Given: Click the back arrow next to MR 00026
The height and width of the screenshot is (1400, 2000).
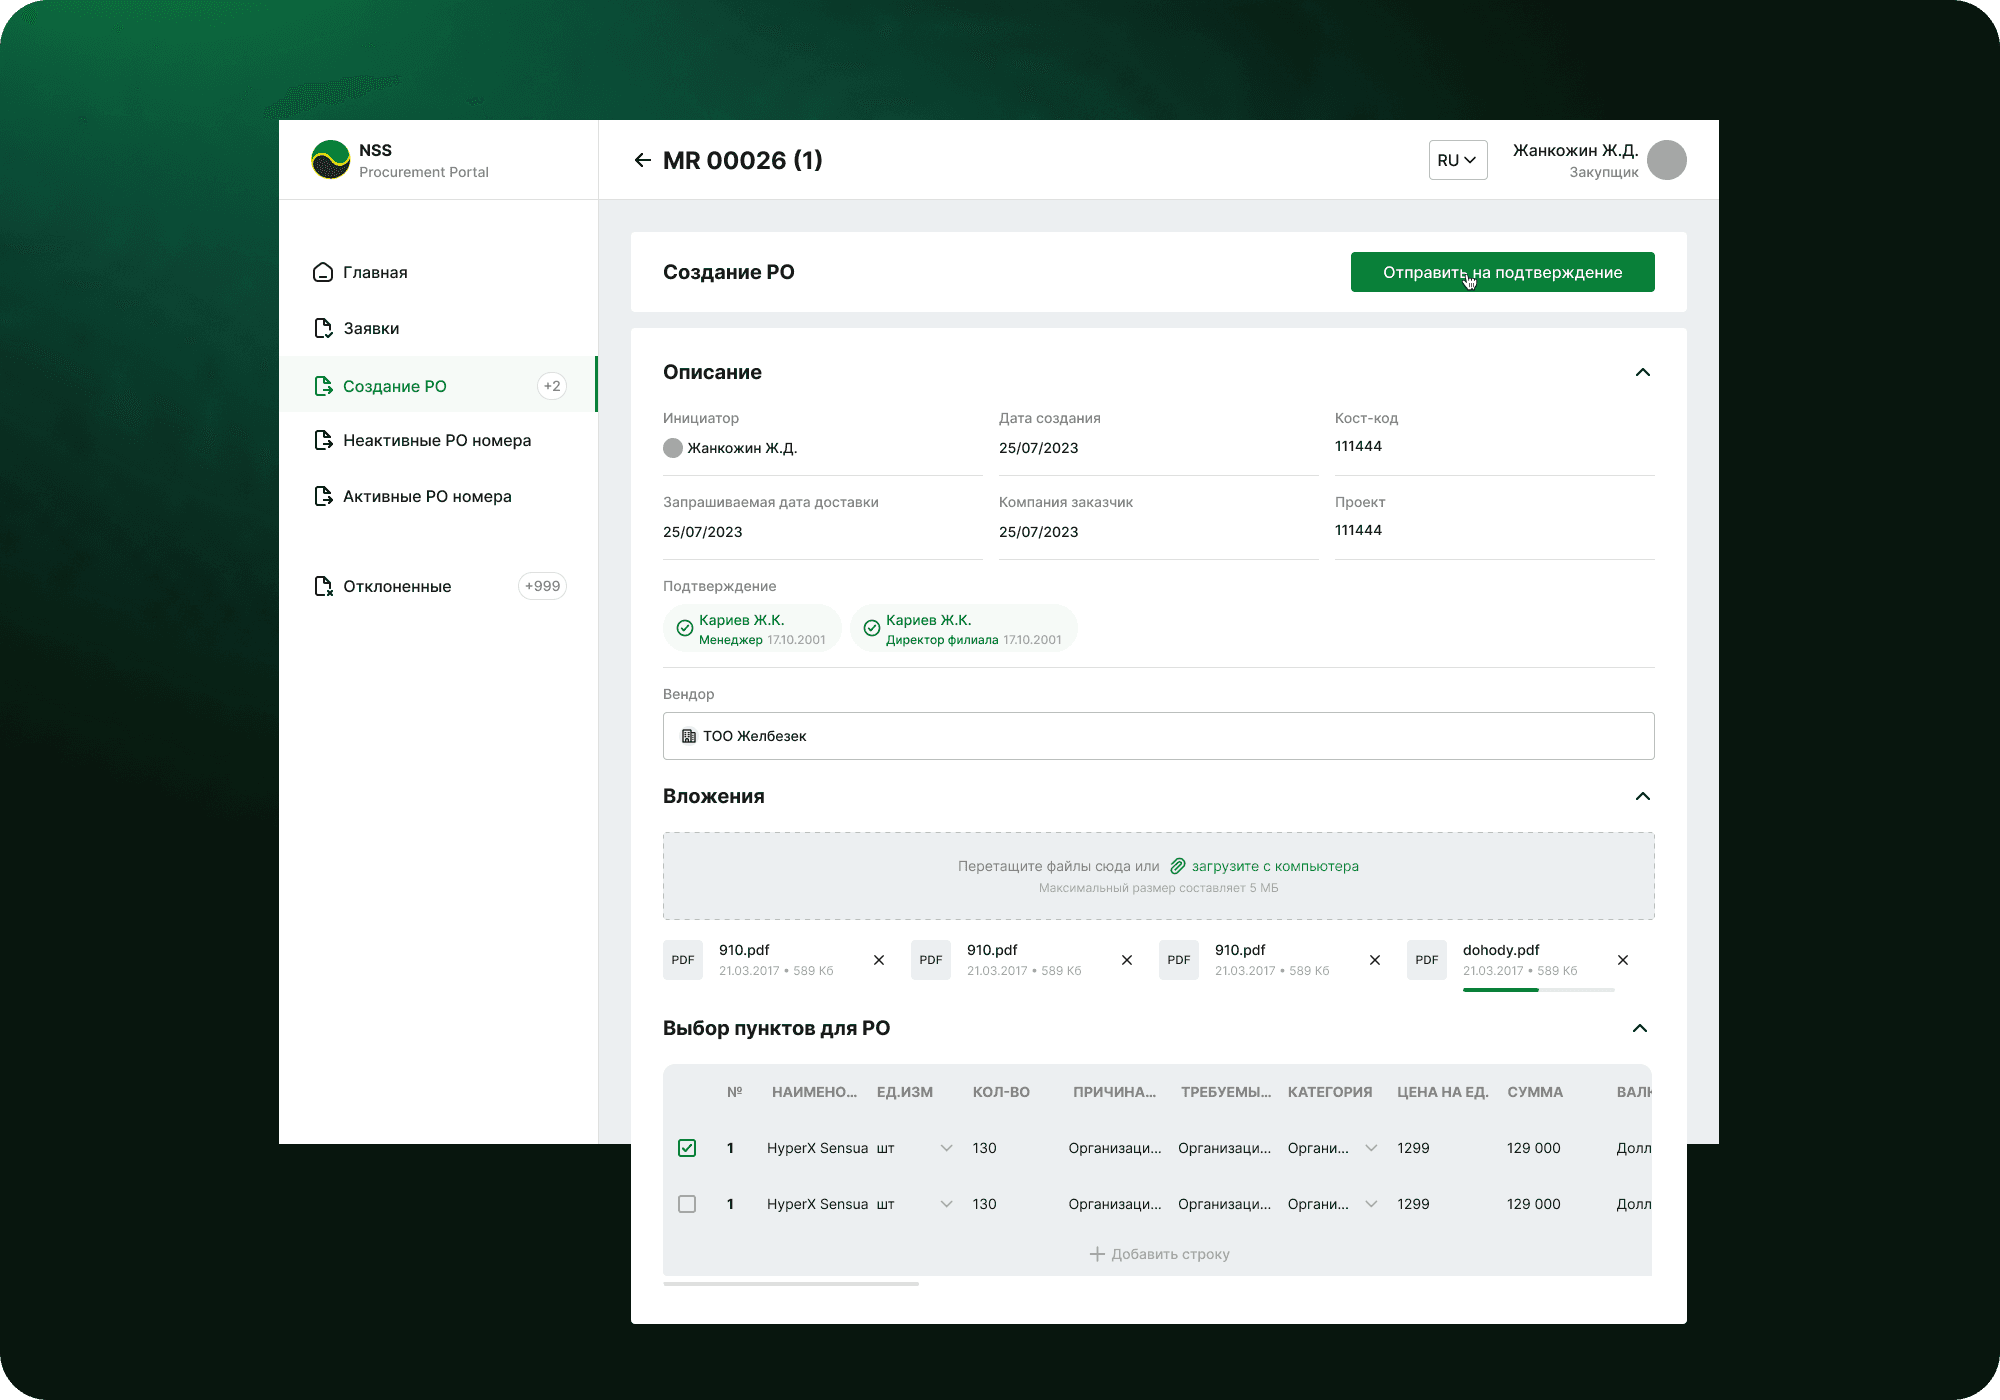Looking at the screenshot, I should click(x=642, y=160).
